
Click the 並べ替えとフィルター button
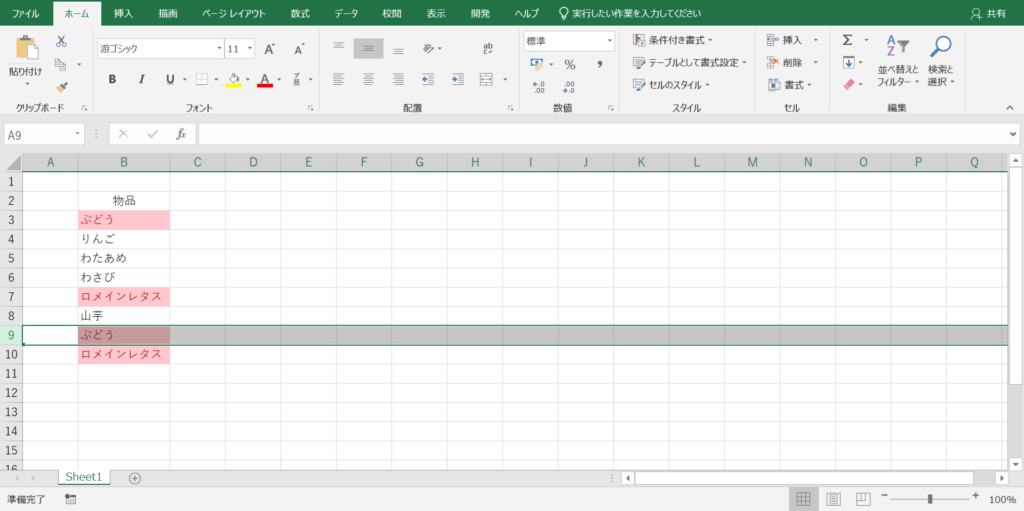(x=898, y=60)
